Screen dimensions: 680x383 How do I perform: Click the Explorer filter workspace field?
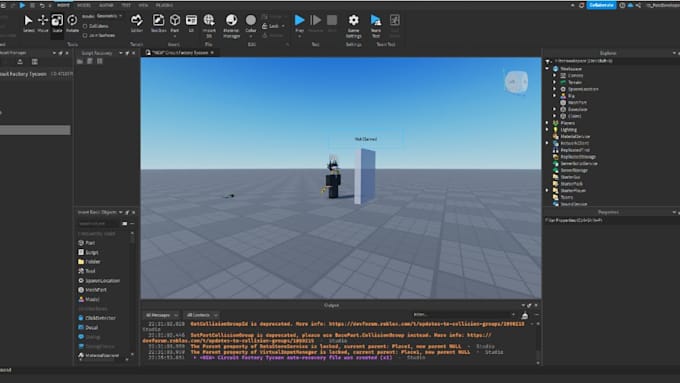coord(614,61)
